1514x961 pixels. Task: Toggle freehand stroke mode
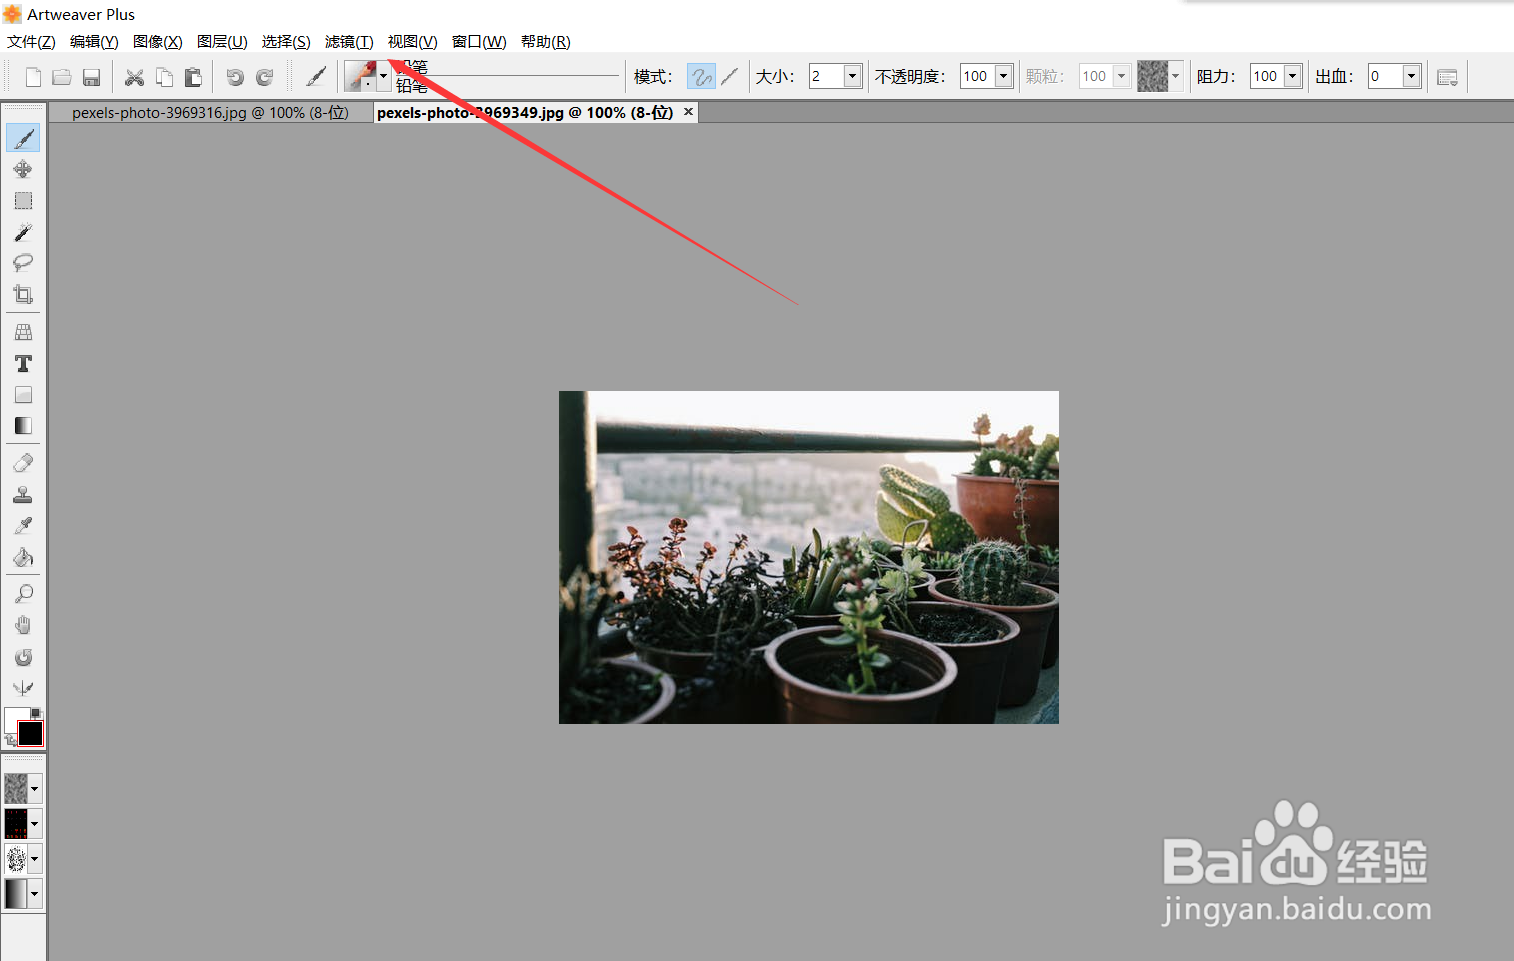[701, 76]
